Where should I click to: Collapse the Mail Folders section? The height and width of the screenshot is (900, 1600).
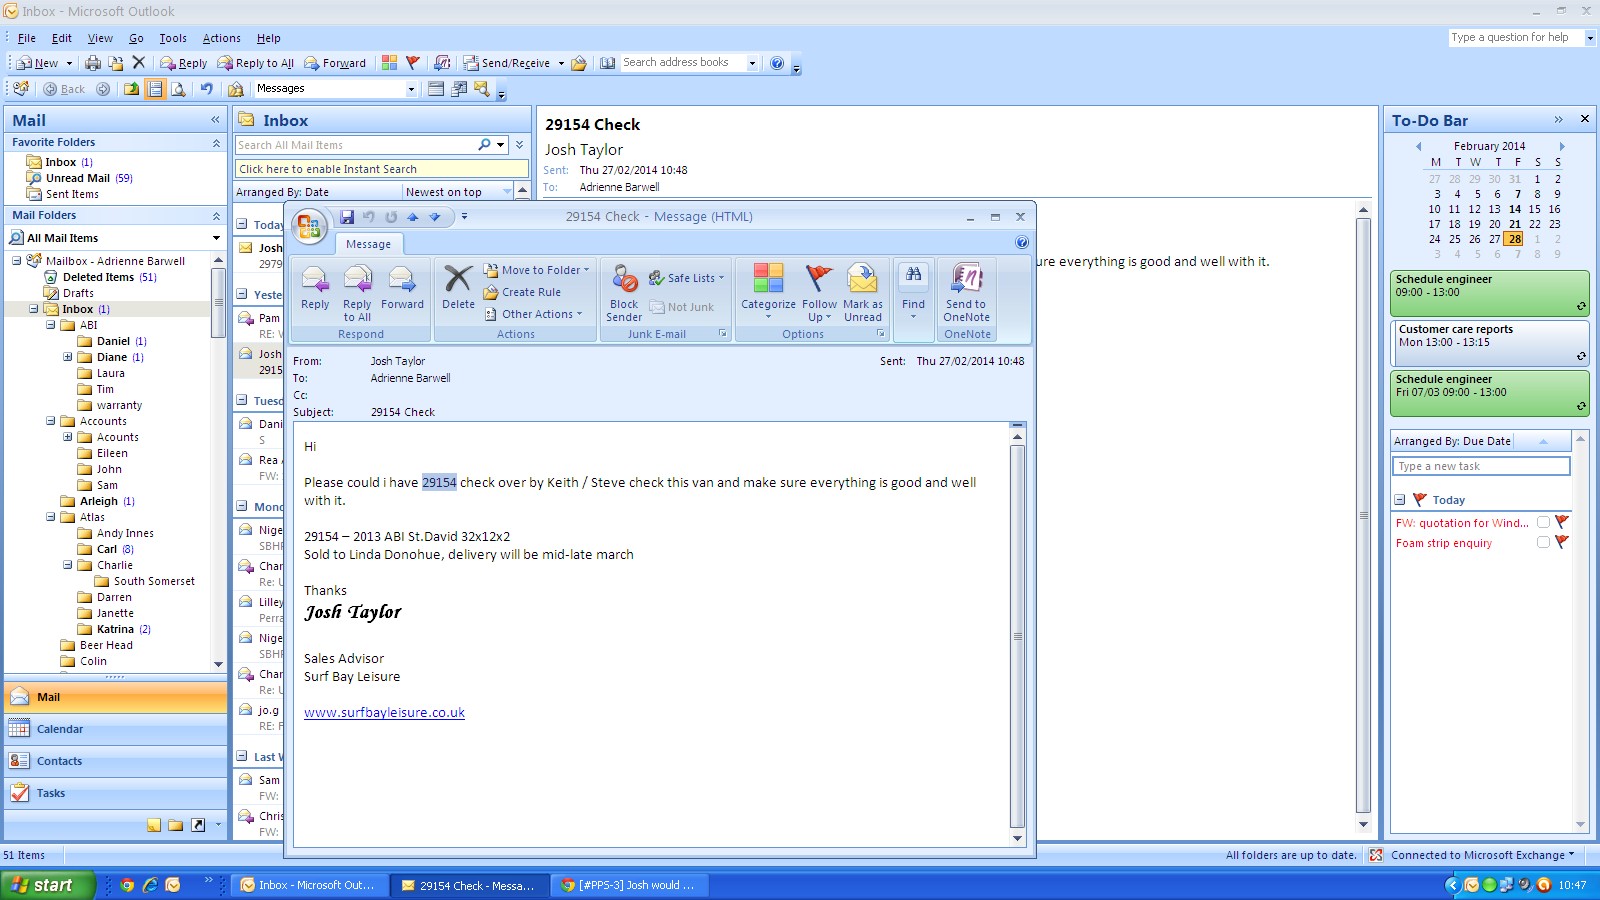point(216,216)
